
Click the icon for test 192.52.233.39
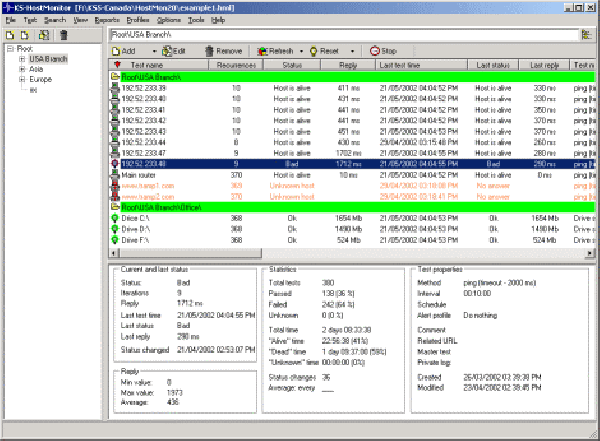pos(115,87)
